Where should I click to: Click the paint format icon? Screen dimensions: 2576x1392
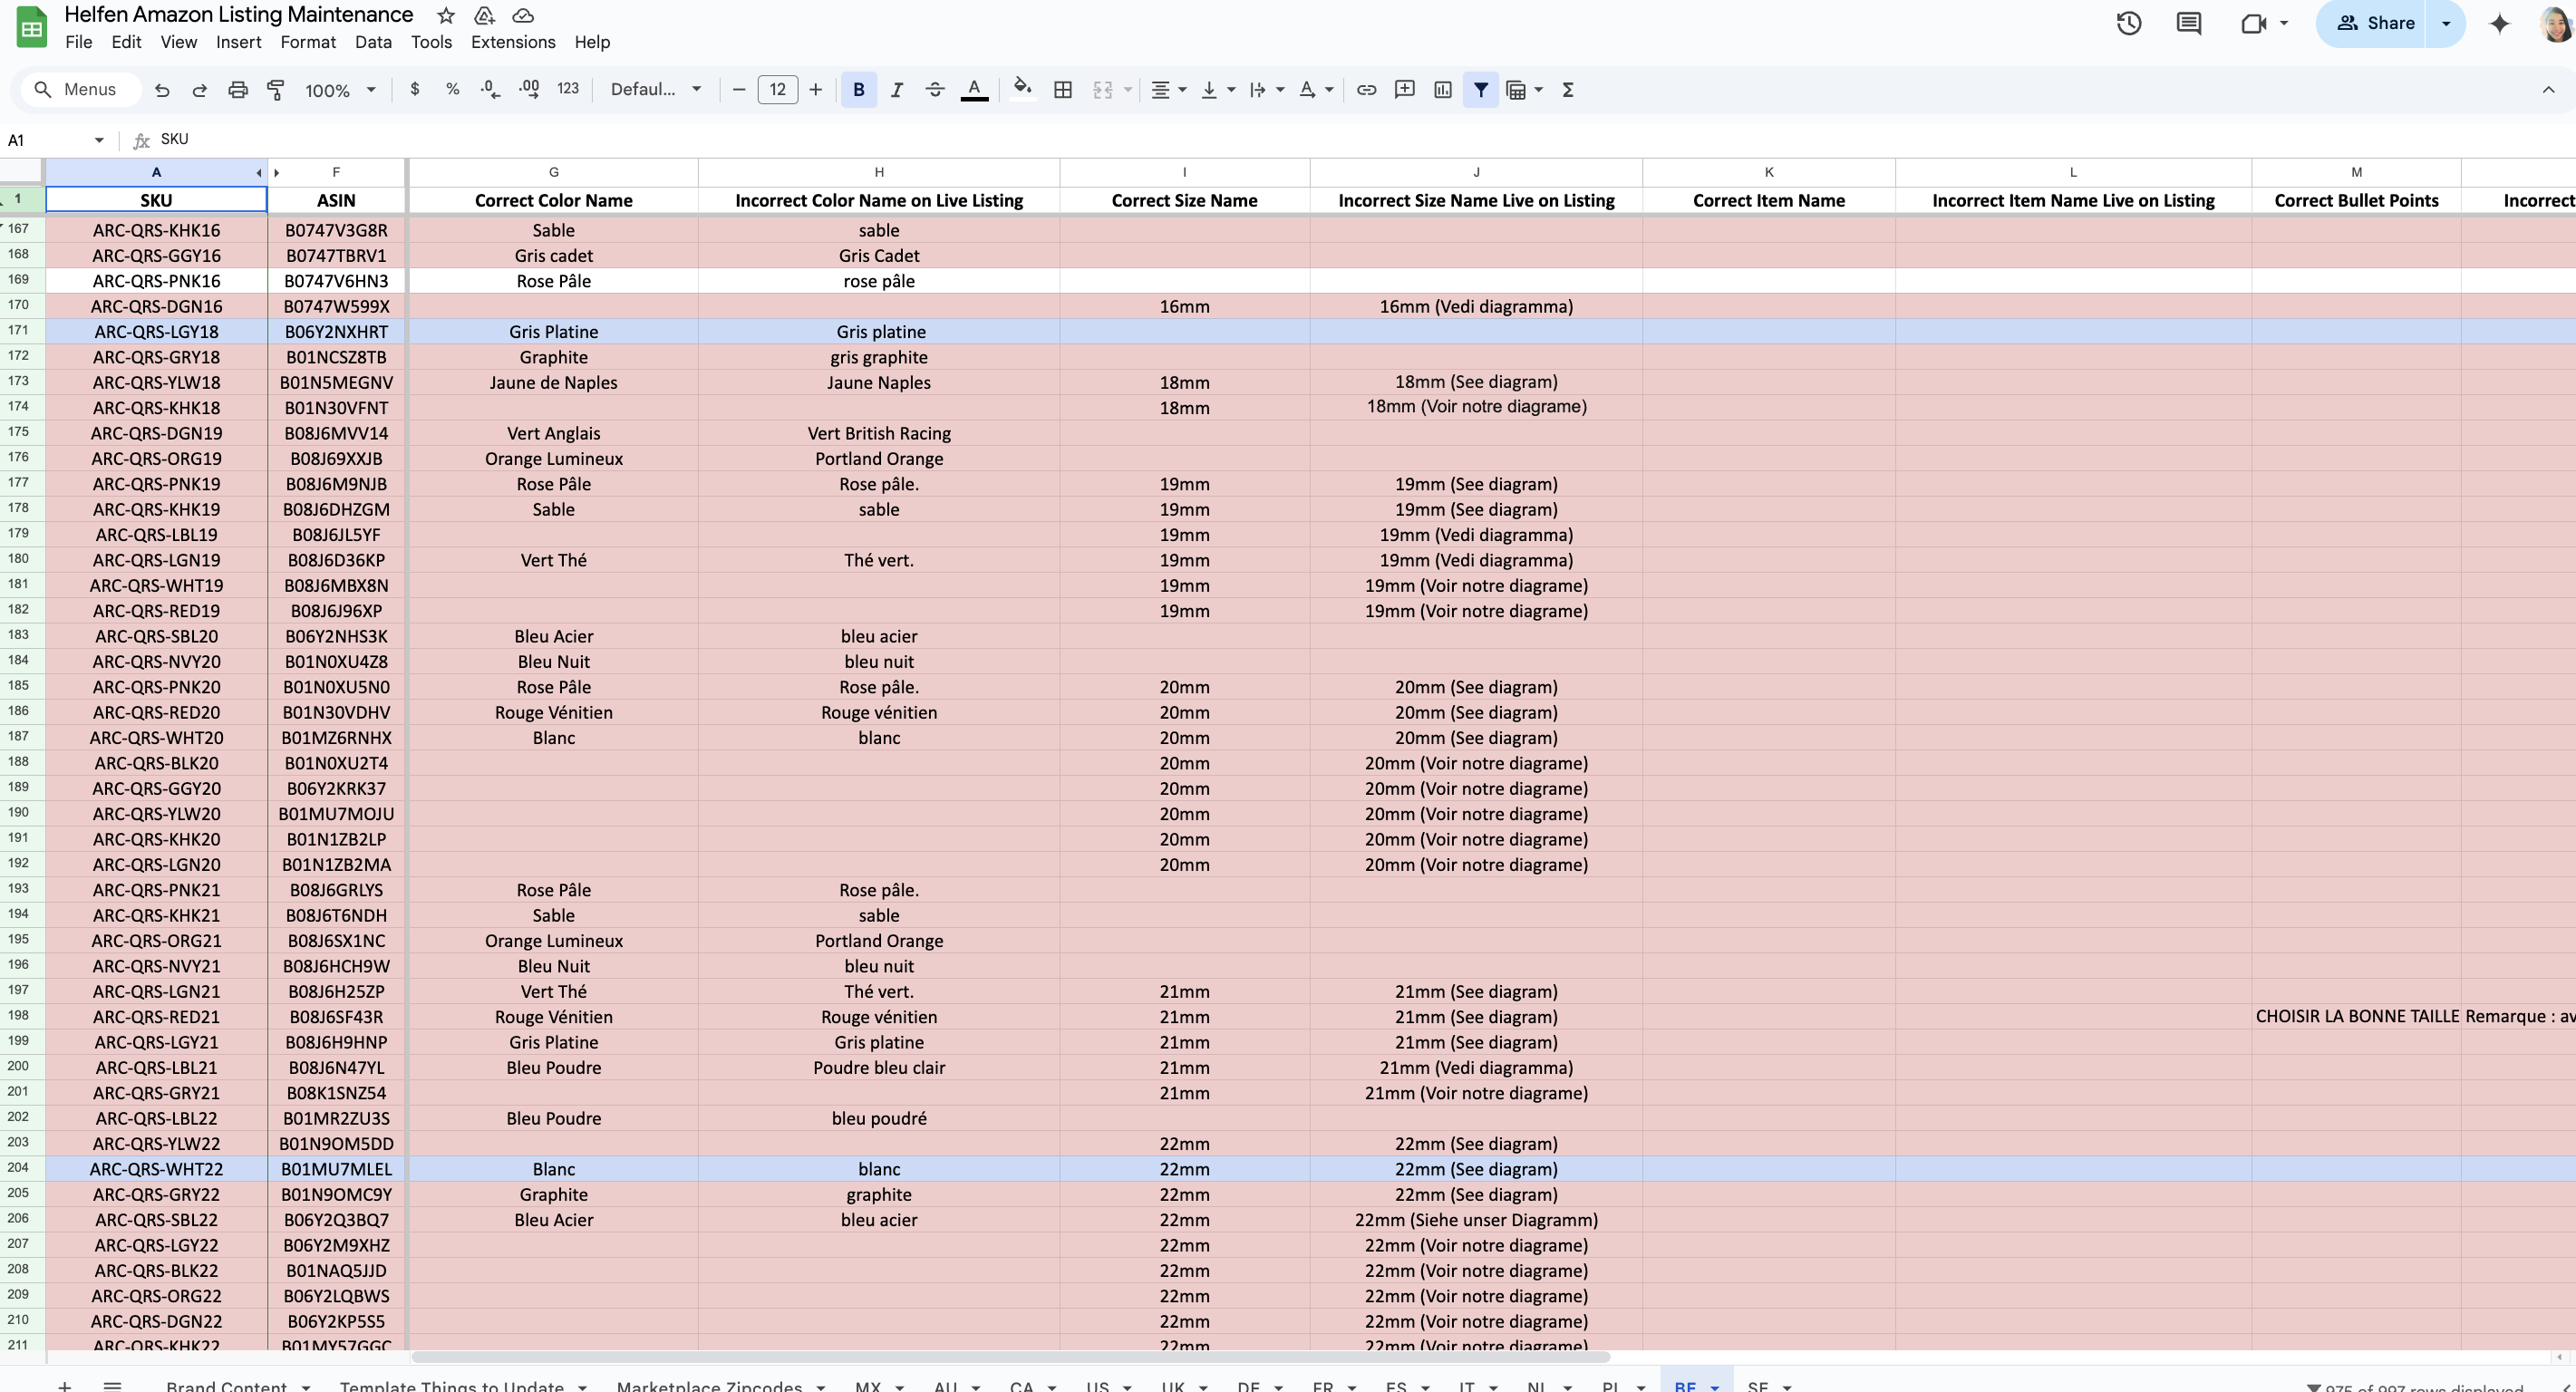(x=275, y=90)
